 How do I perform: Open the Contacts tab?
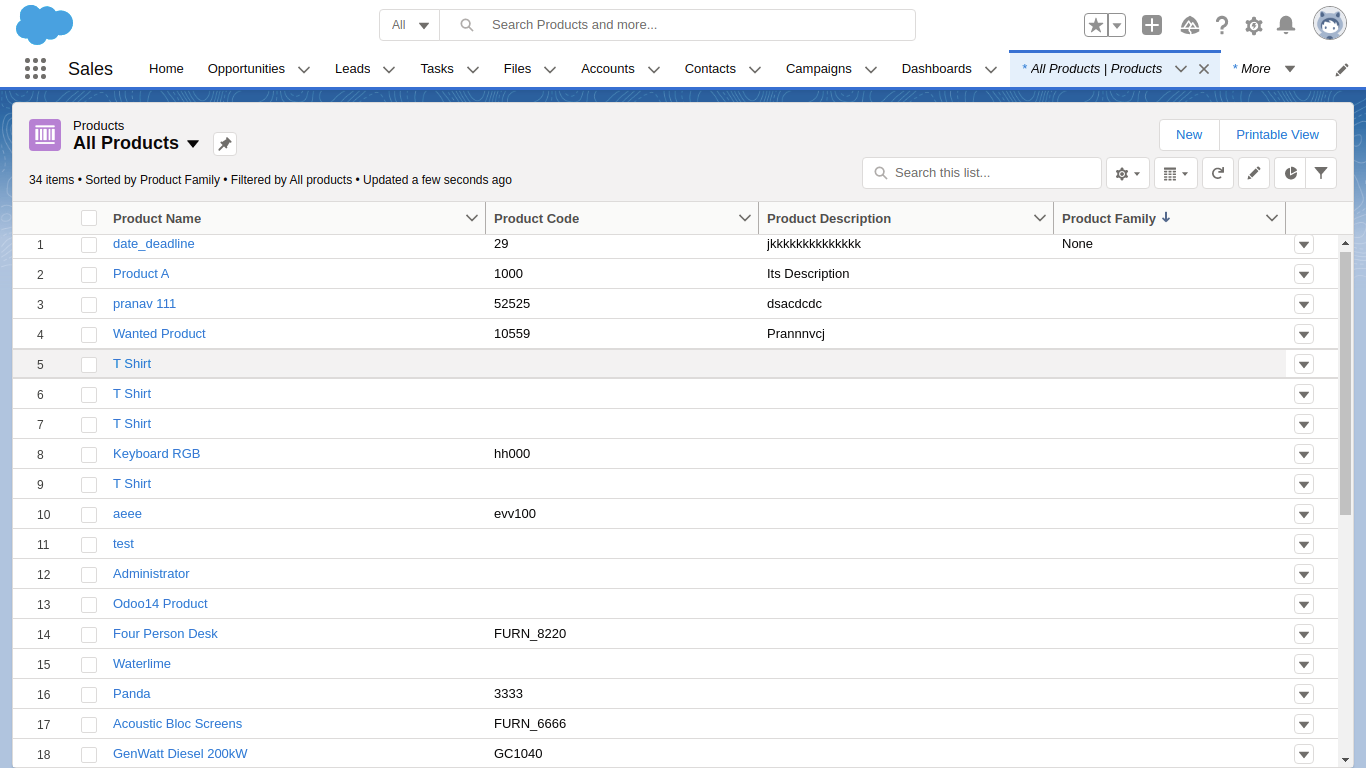pyautogui.click(x=710, y=69)
